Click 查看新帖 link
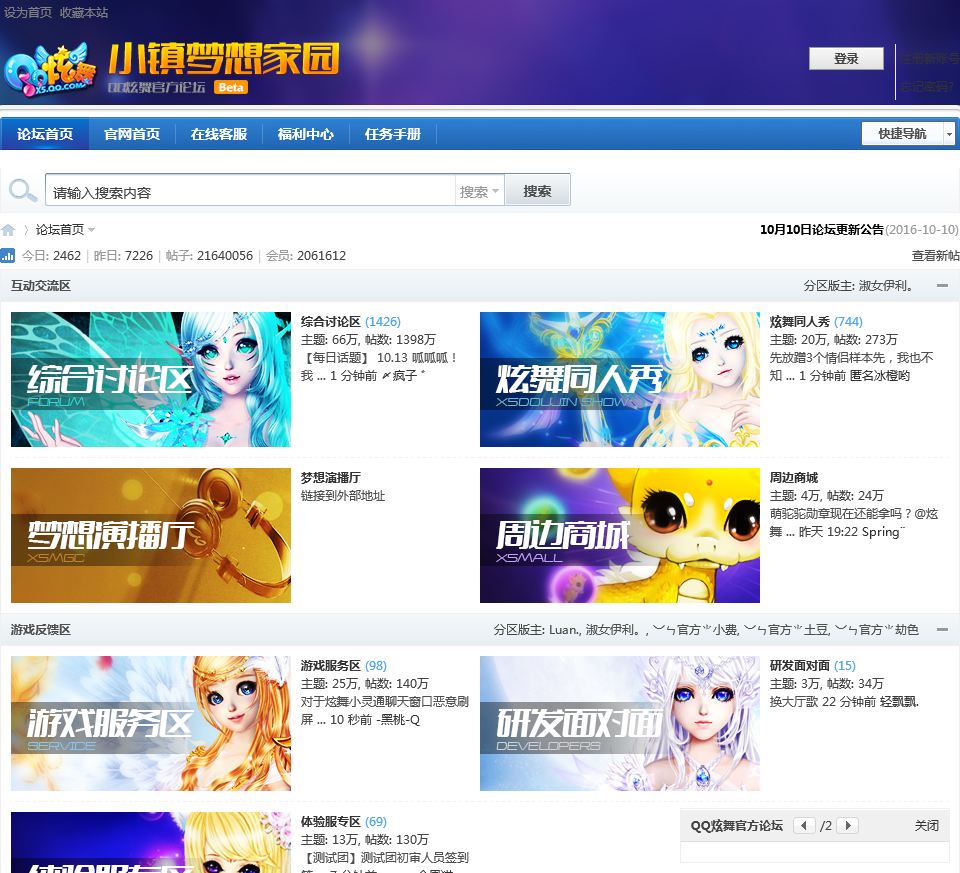The width and height of the screenshot is (960, 873). (x=935, y=256)
